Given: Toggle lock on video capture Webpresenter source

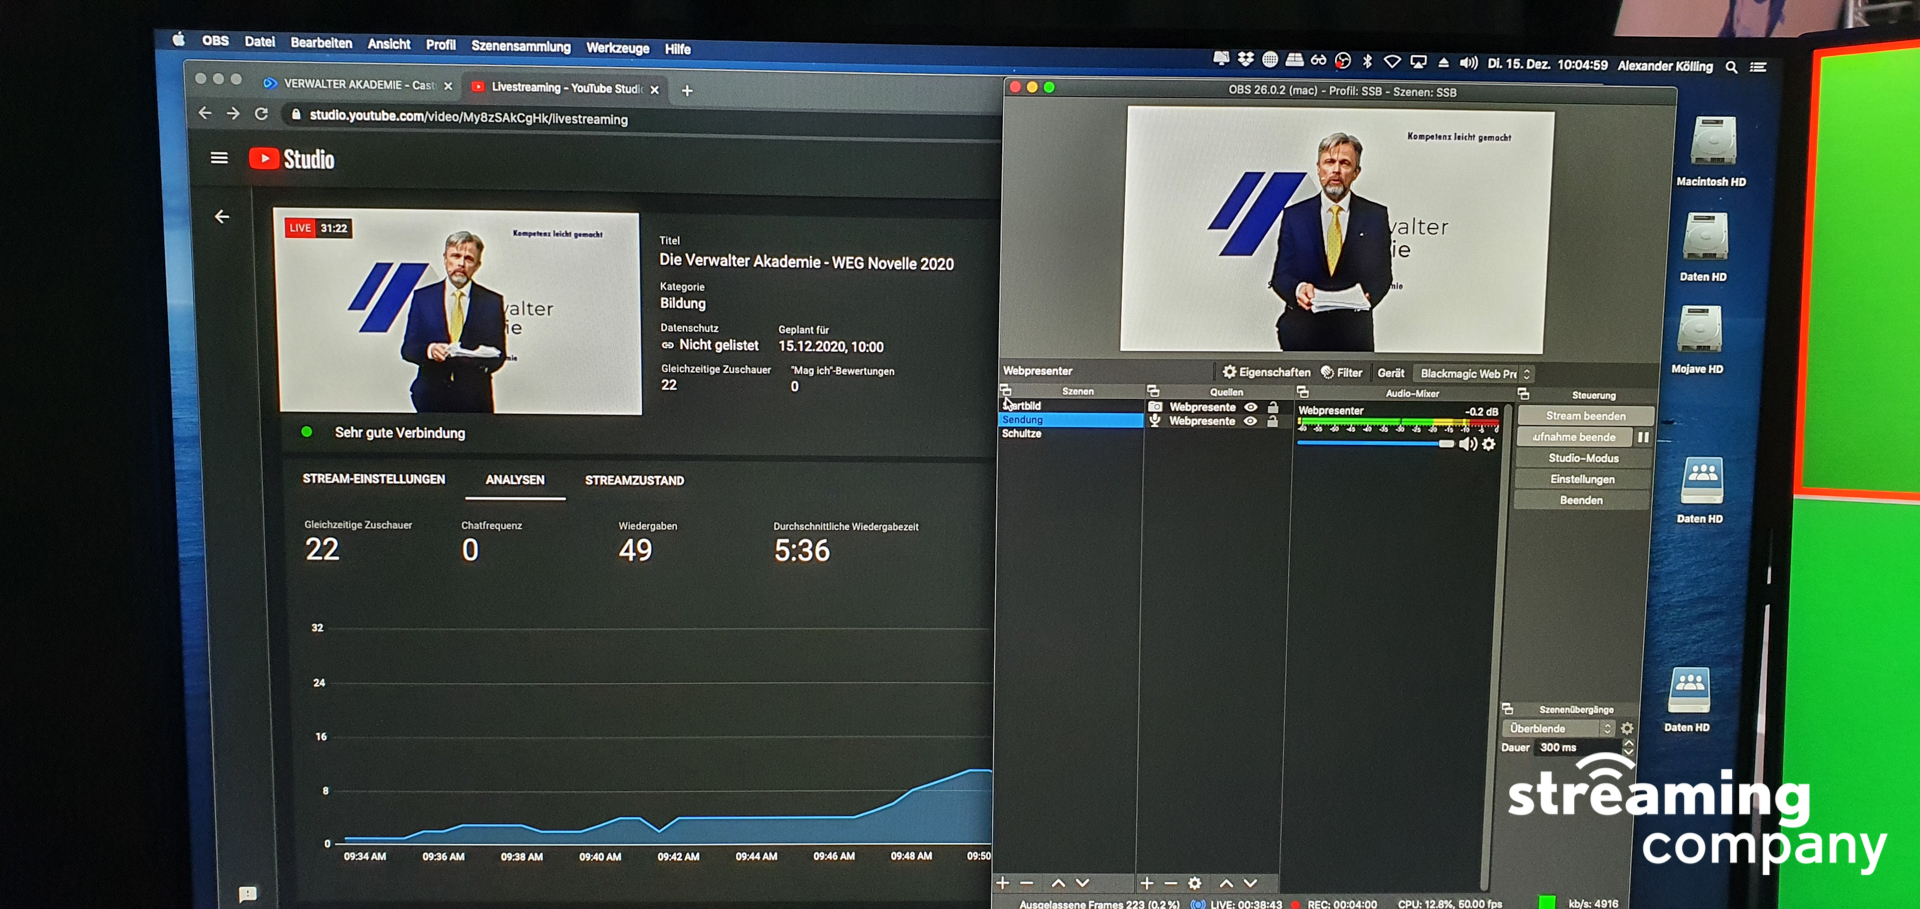Looking at the screenshot, I should coord(1273,407).
